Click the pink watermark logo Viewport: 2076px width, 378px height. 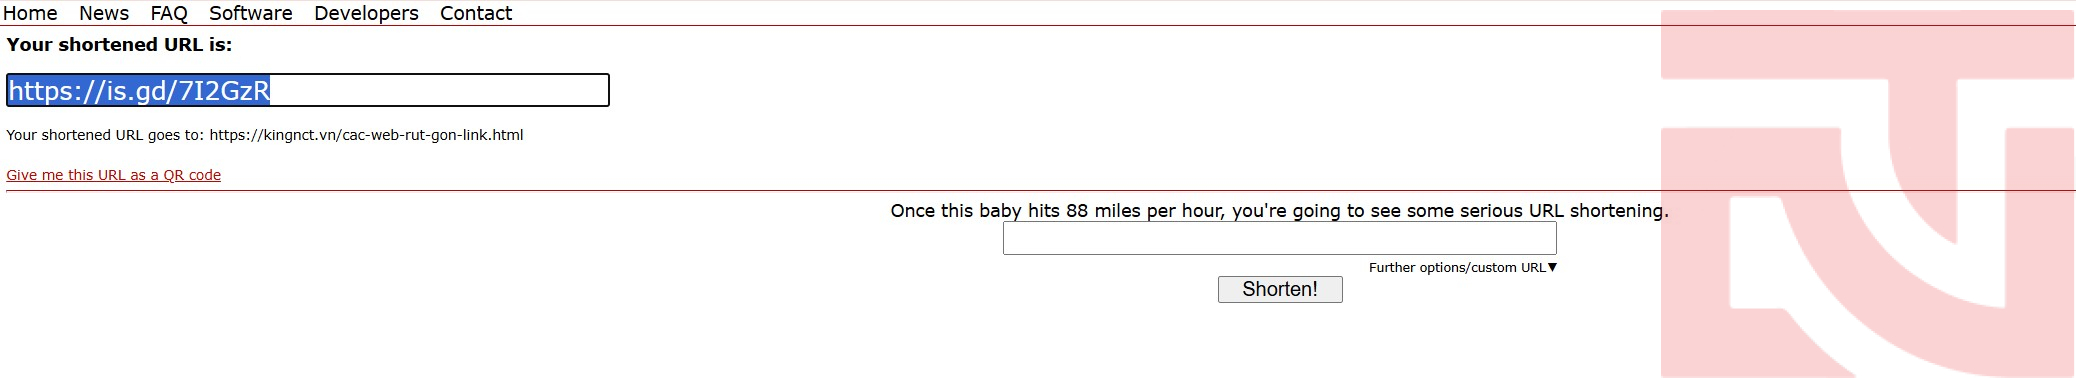pos(1867,194)
